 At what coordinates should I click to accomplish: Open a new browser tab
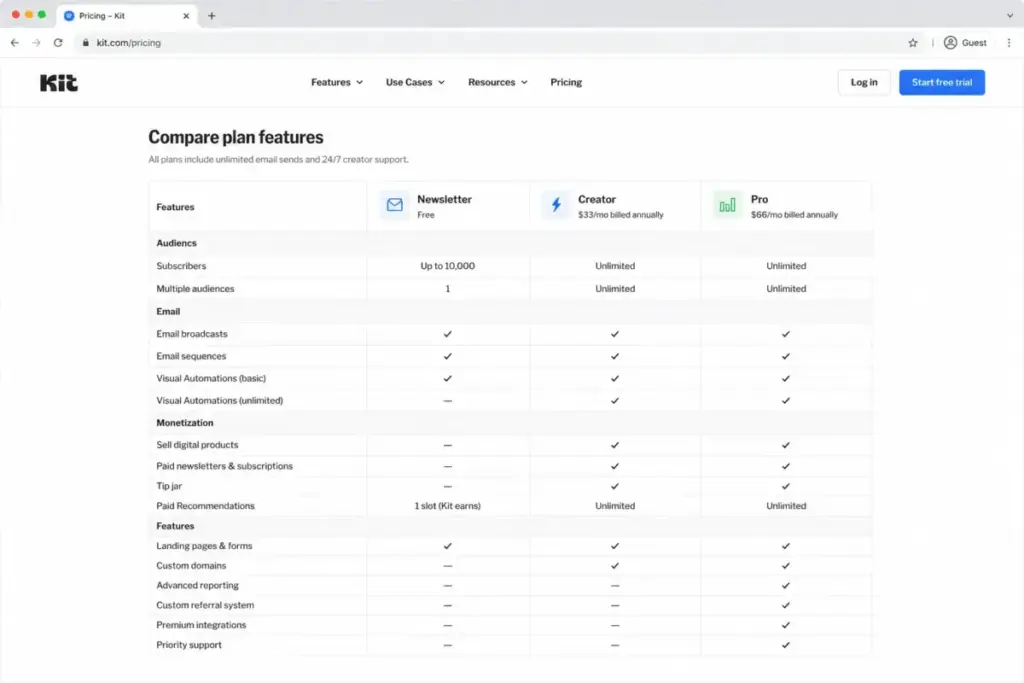pos(212,16)
